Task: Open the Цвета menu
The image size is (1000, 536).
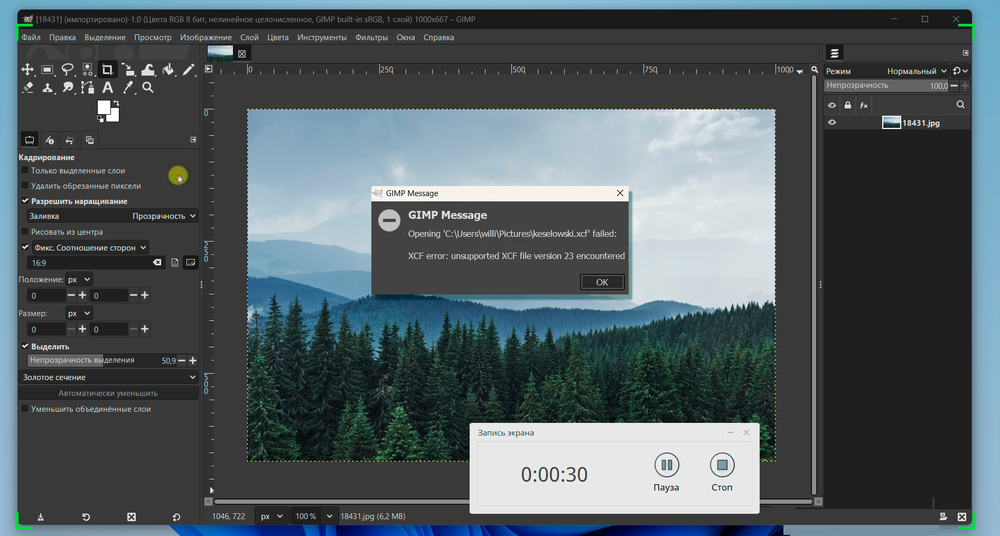Action: (x=277, y=37)
